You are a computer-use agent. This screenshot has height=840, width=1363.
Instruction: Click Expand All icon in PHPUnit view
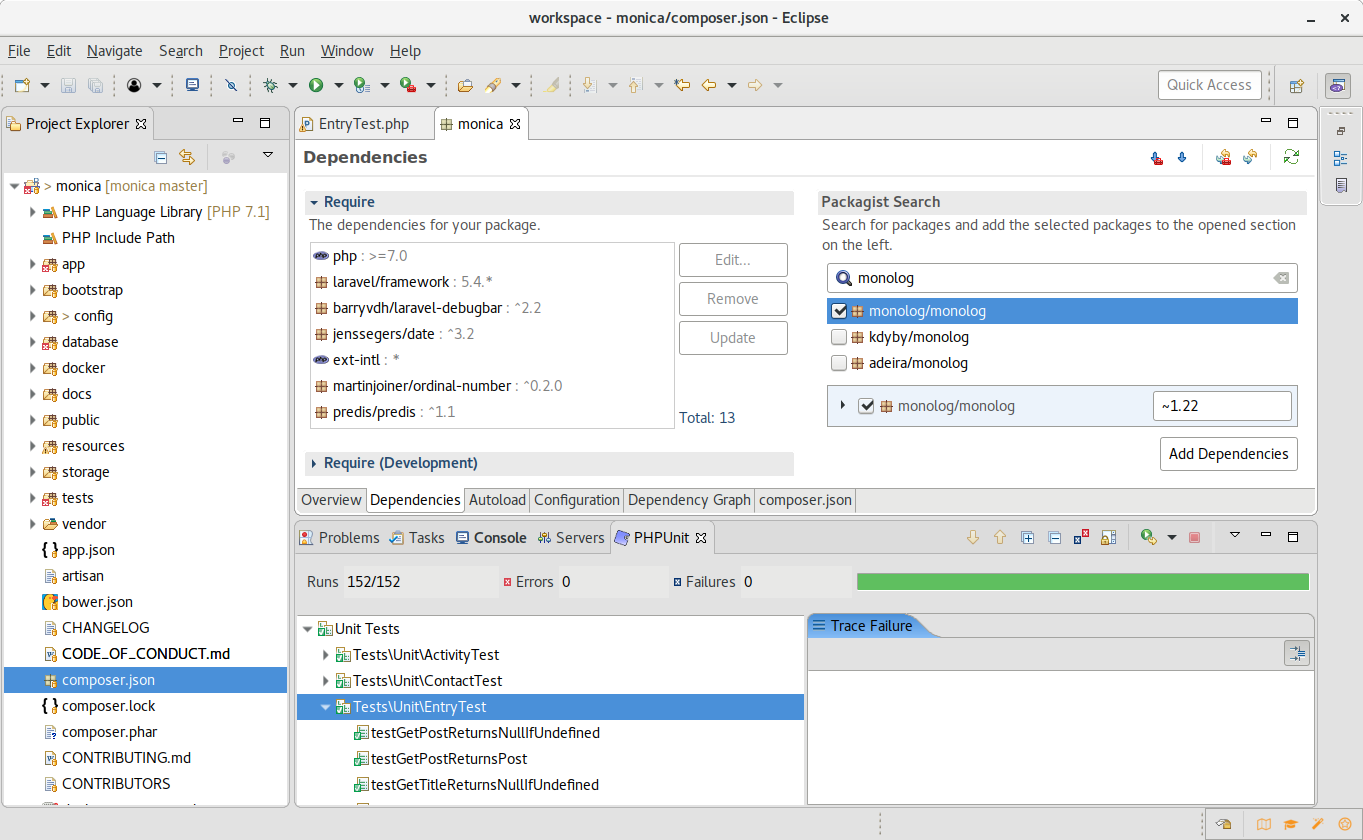click(x=1027, y=538)
